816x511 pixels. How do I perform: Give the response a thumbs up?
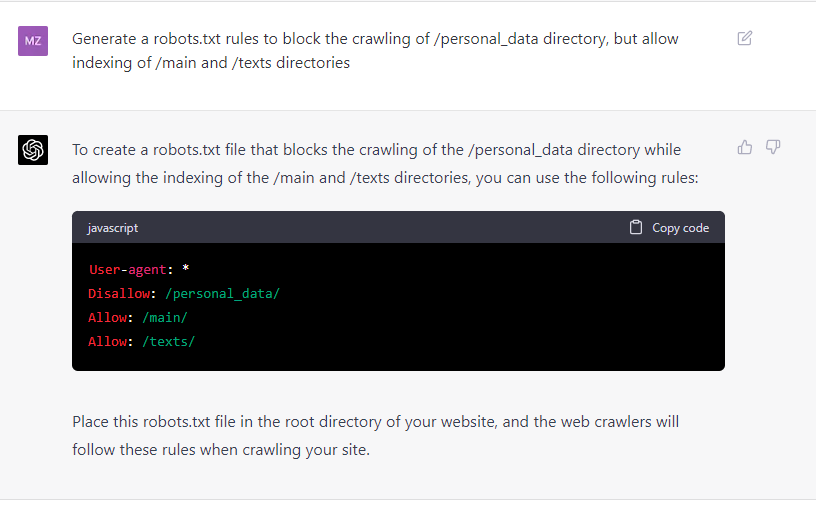click(745, 147)
